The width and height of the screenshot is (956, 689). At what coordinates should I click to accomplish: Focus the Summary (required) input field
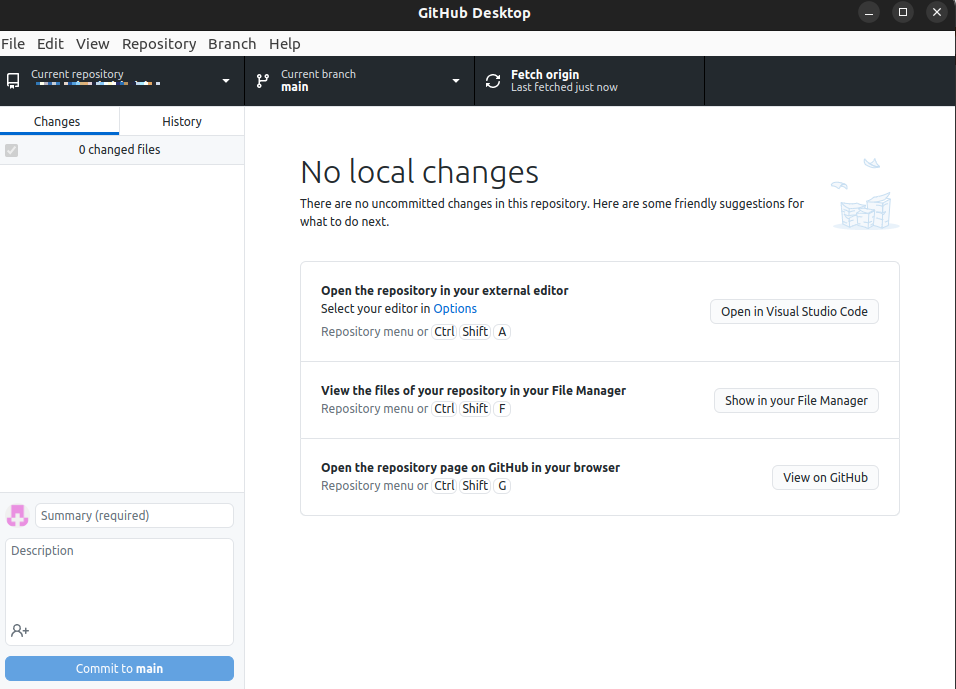134,516
